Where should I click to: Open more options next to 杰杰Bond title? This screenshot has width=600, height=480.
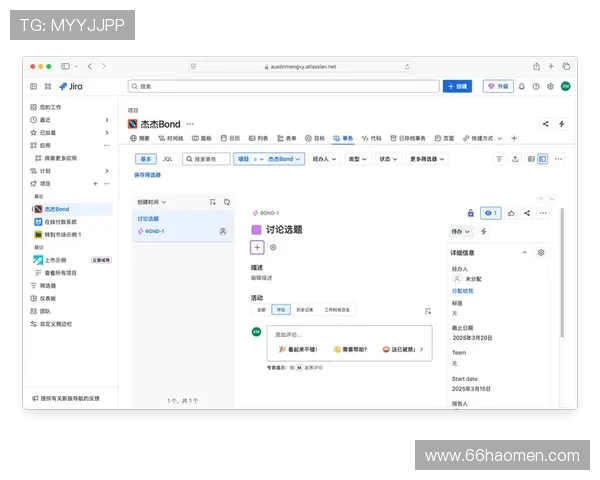pyautogui.click(x=190, y=124)
